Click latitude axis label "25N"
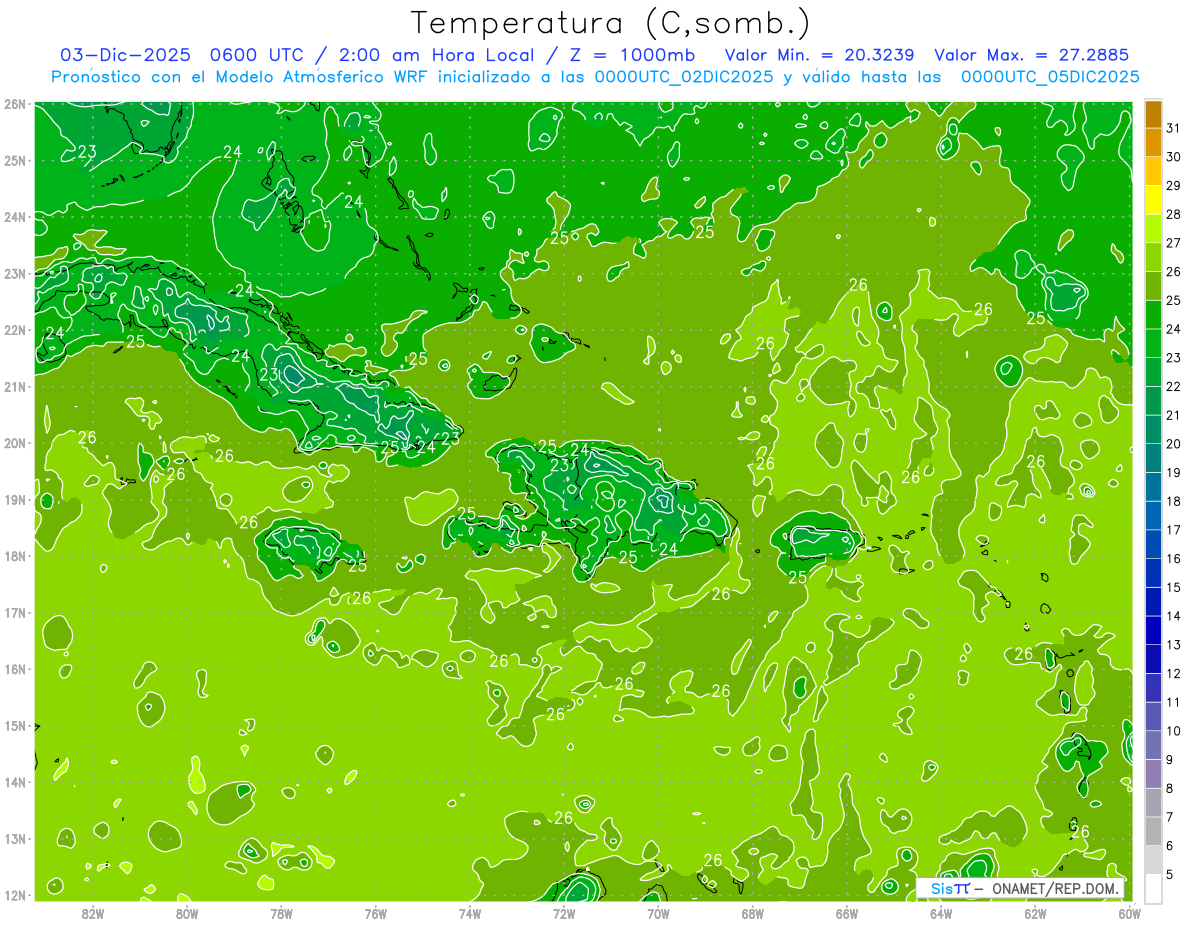The height and width of the screenshot is (927, 1200). coord(15,160)
